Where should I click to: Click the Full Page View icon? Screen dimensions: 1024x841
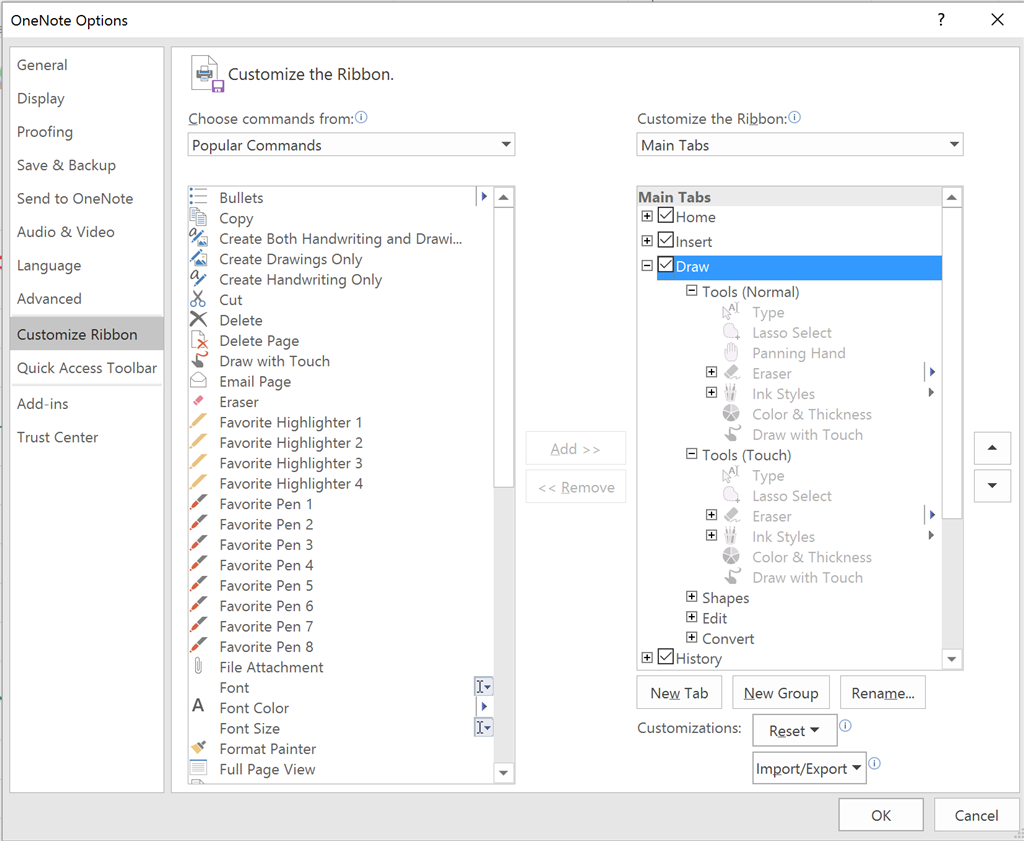(x=199, y=768)
